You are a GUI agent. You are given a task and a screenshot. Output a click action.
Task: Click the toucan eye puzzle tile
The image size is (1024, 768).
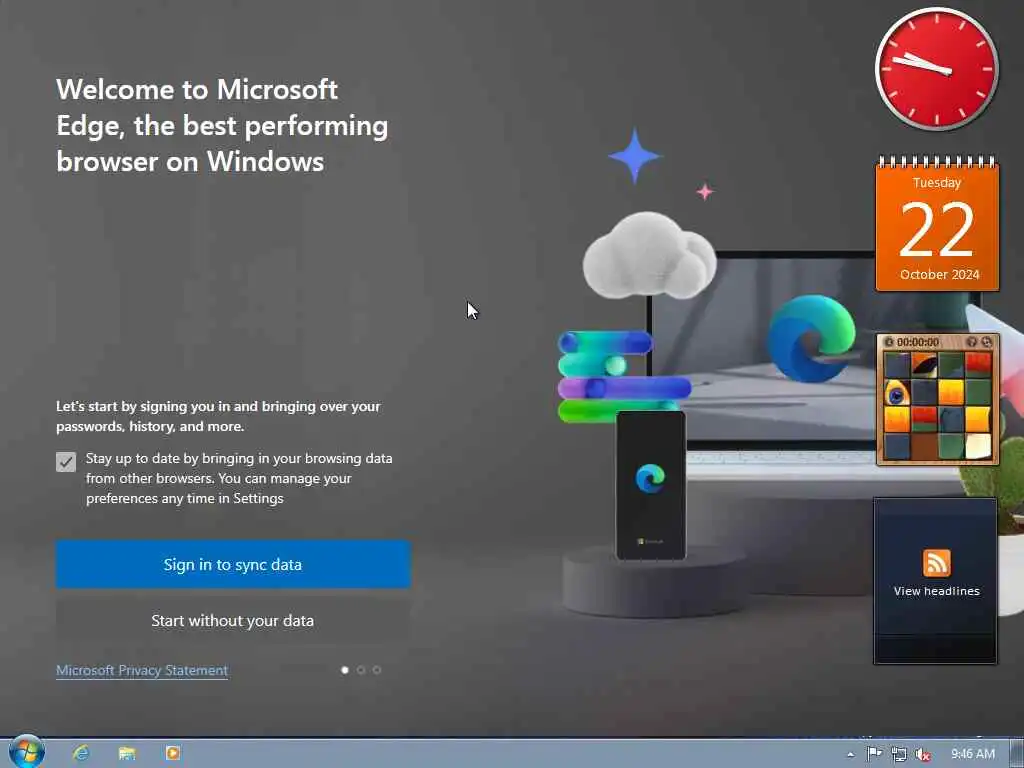tap(897, 393)
